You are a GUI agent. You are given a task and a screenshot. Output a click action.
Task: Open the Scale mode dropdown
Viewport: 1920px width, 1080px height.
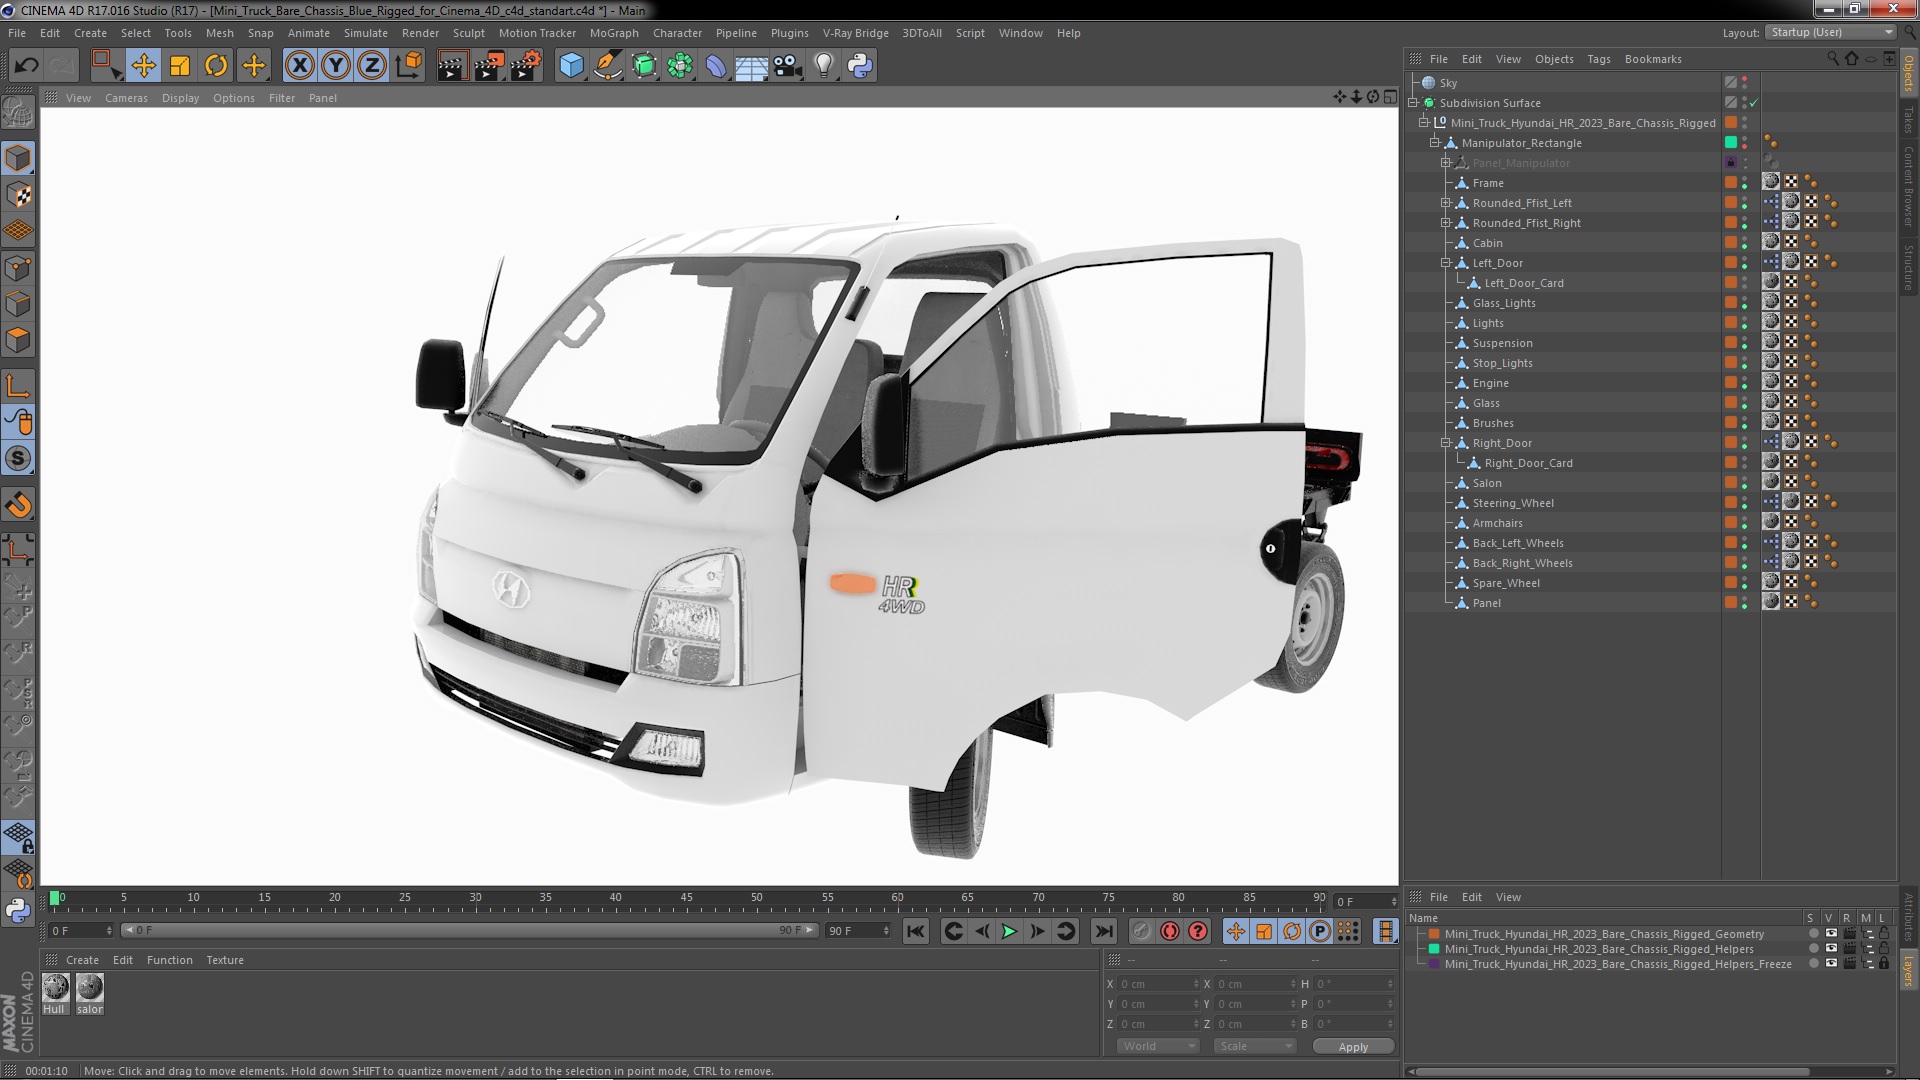[1254, 1046]
